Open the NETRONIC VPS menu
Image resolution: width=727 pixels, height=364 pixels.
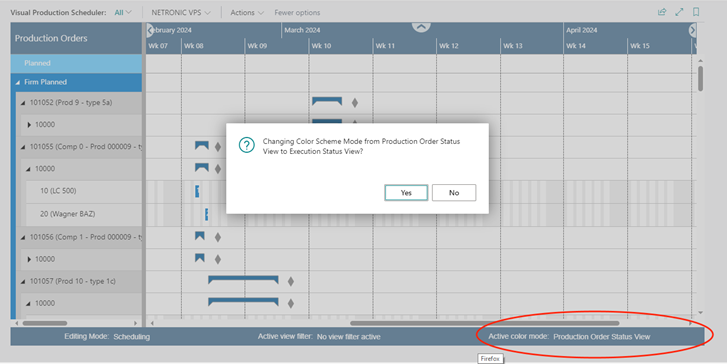click(181, 13)
